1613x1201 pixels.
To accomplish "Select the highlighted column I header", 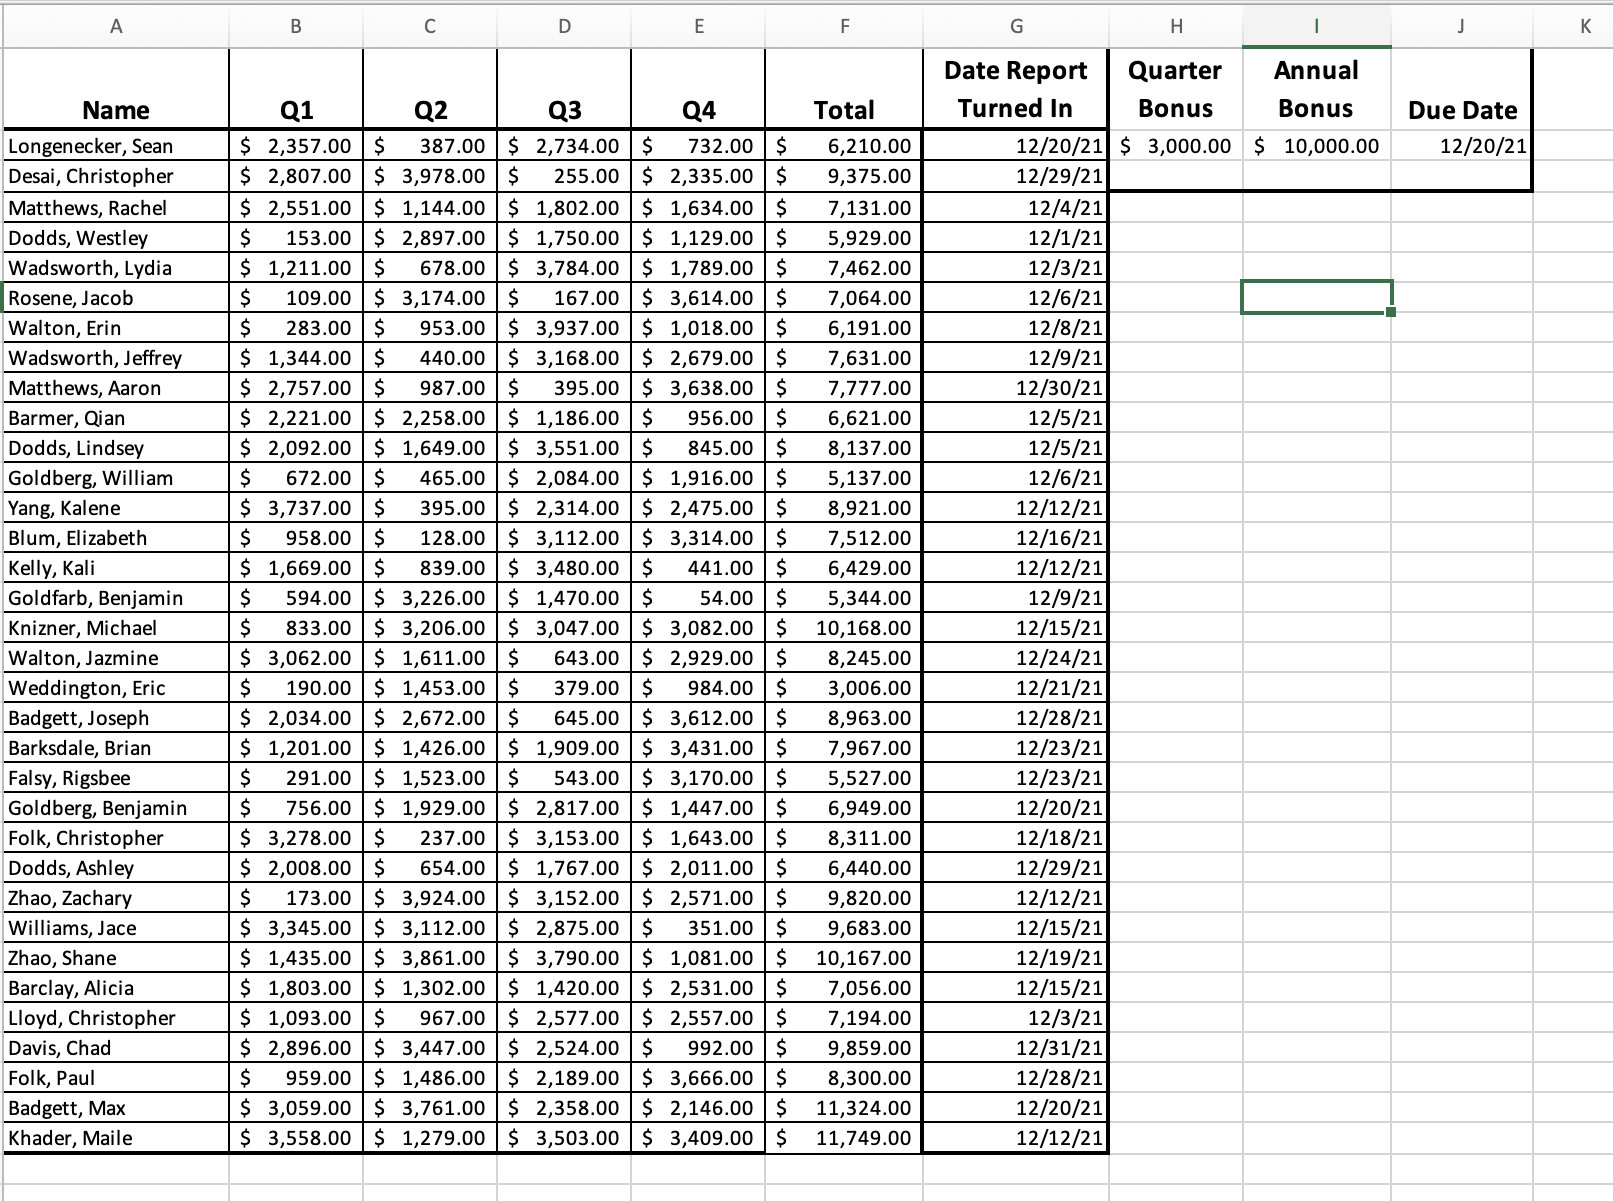I will click(x=1315, y=26).
